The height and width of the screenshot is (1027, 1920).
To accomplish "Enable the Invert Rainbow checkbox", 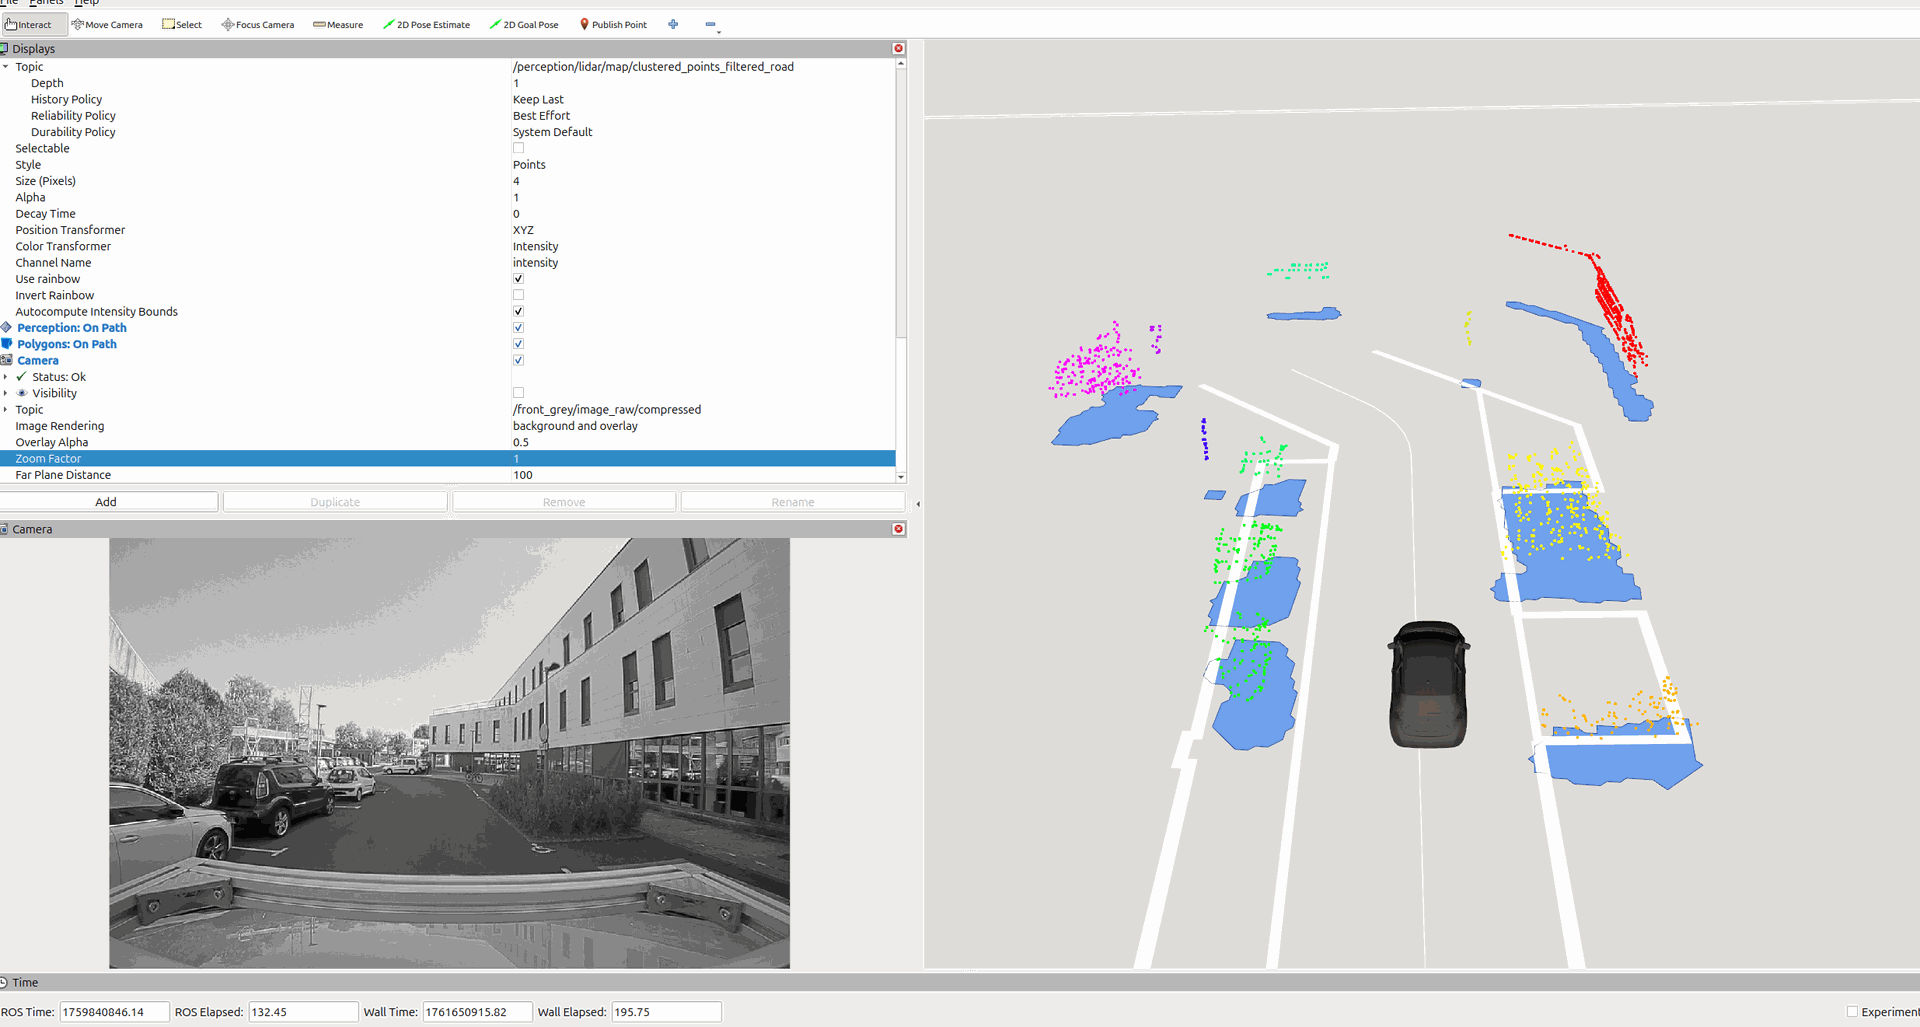I will pos(518,295).
